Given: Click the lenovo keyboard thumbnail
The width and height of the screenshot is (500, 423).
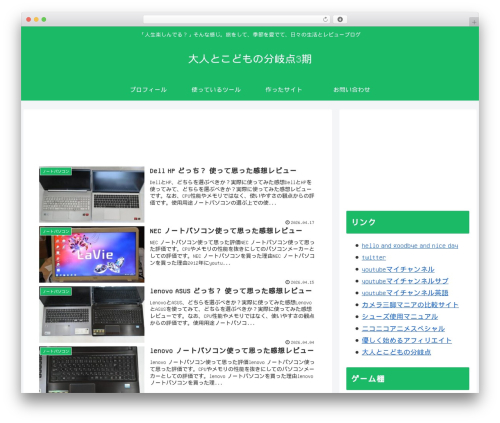Looking at the screenshot, I should click(x=92, y=369).
